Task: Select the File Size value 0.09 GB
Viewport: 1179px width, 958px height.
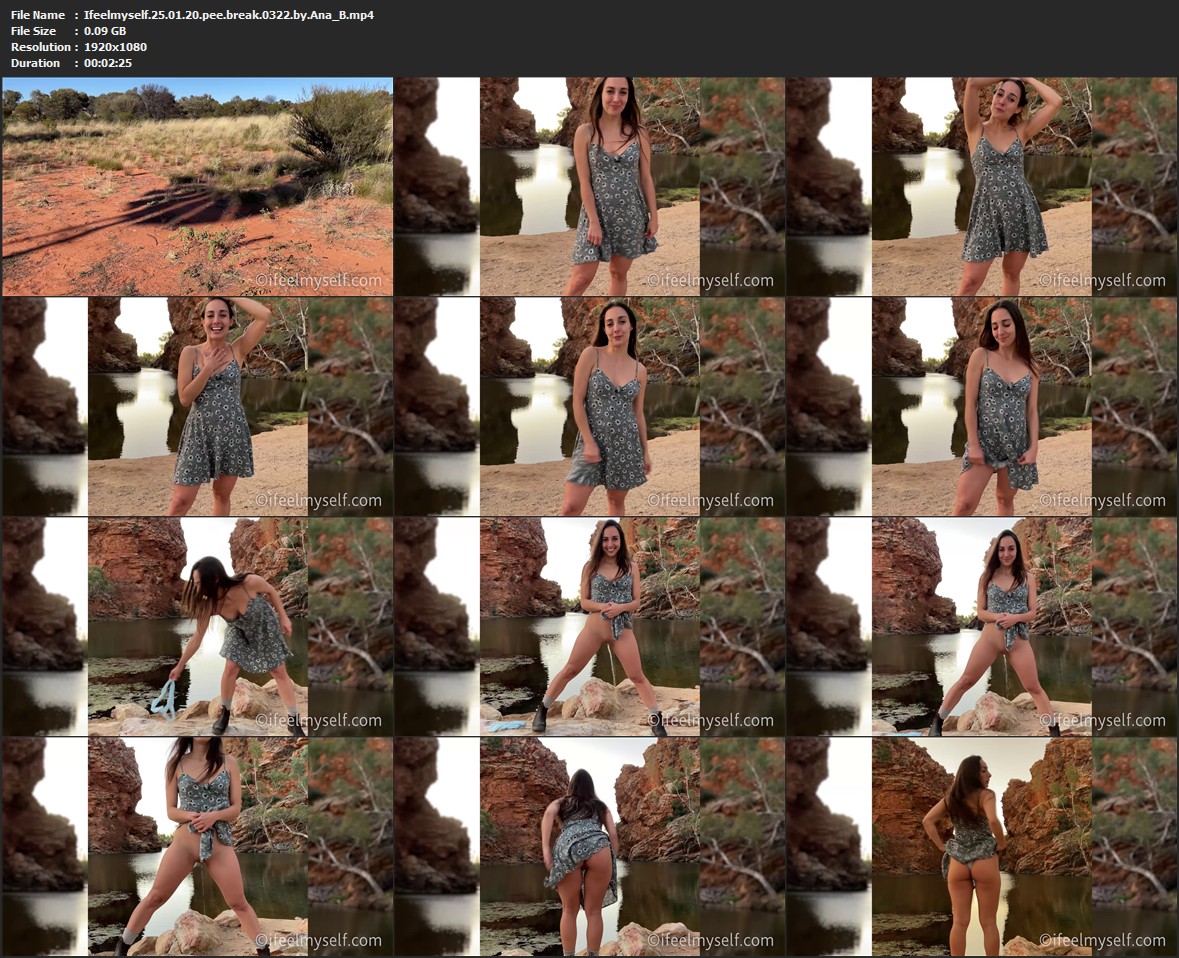Action: 105,31
